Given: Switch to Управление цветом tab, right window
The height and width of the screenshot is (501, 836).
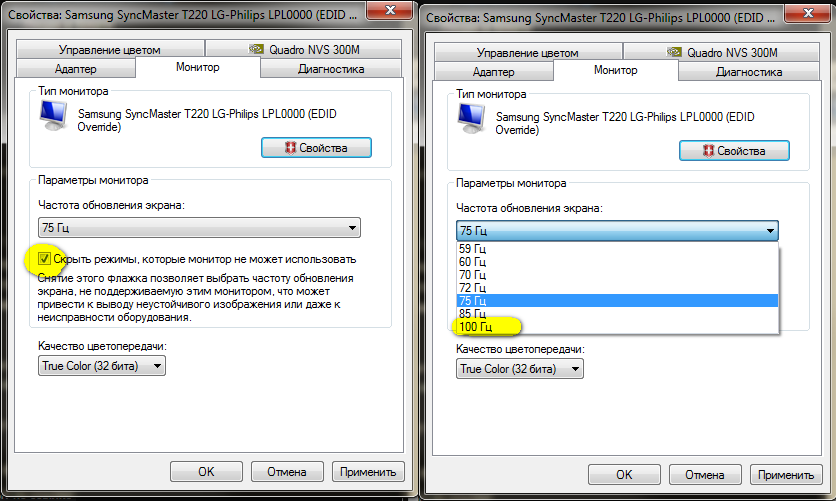Looking at the screenshot, I should tap(528, 52).
